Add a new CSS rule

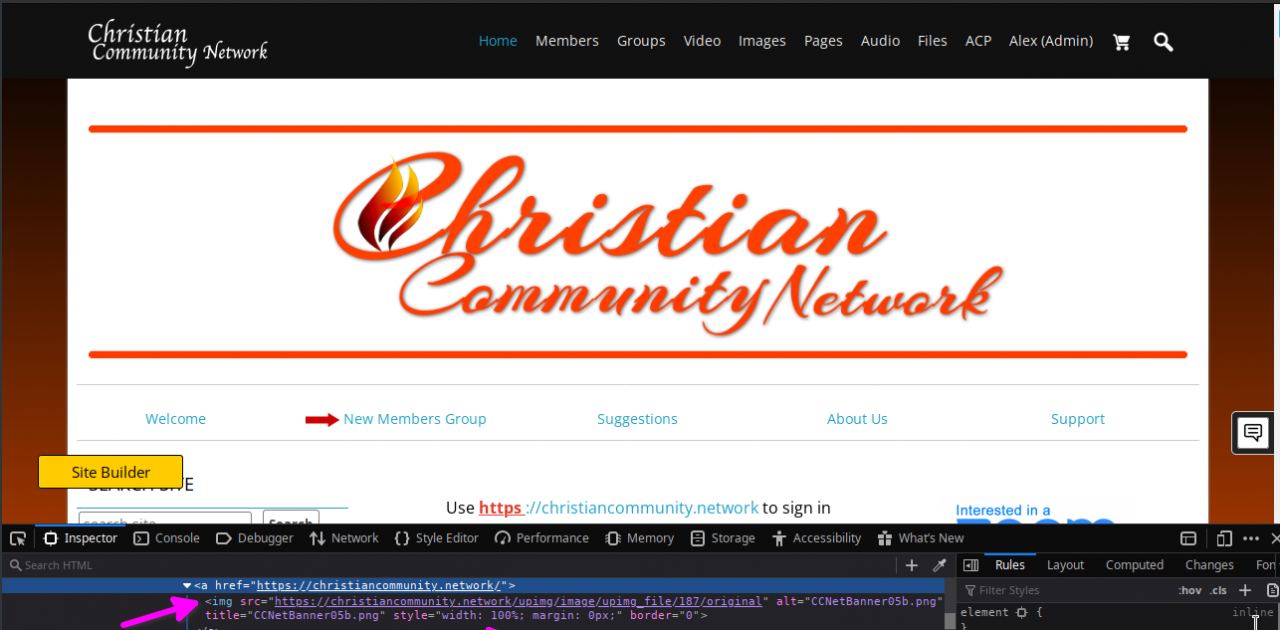tap(1245, 590)
